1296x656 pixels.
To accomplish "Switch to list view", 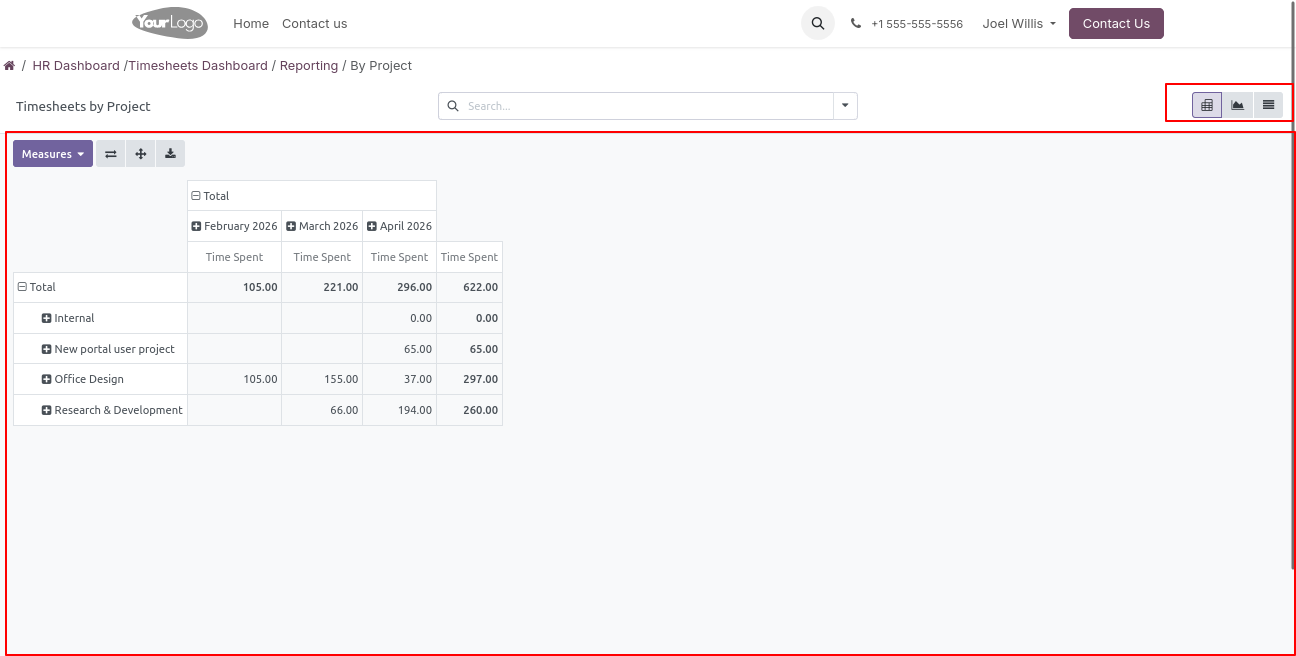I will 1268,105.
